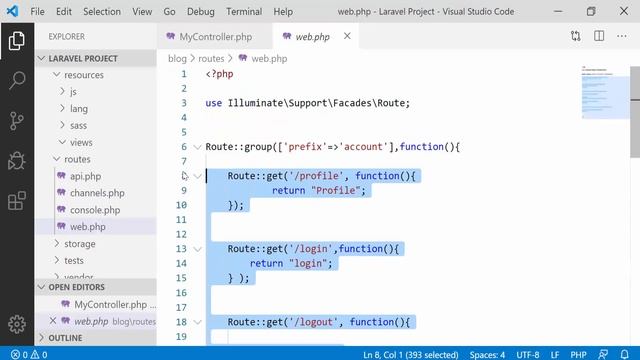Click the blog breadcrumb segment

177,58
